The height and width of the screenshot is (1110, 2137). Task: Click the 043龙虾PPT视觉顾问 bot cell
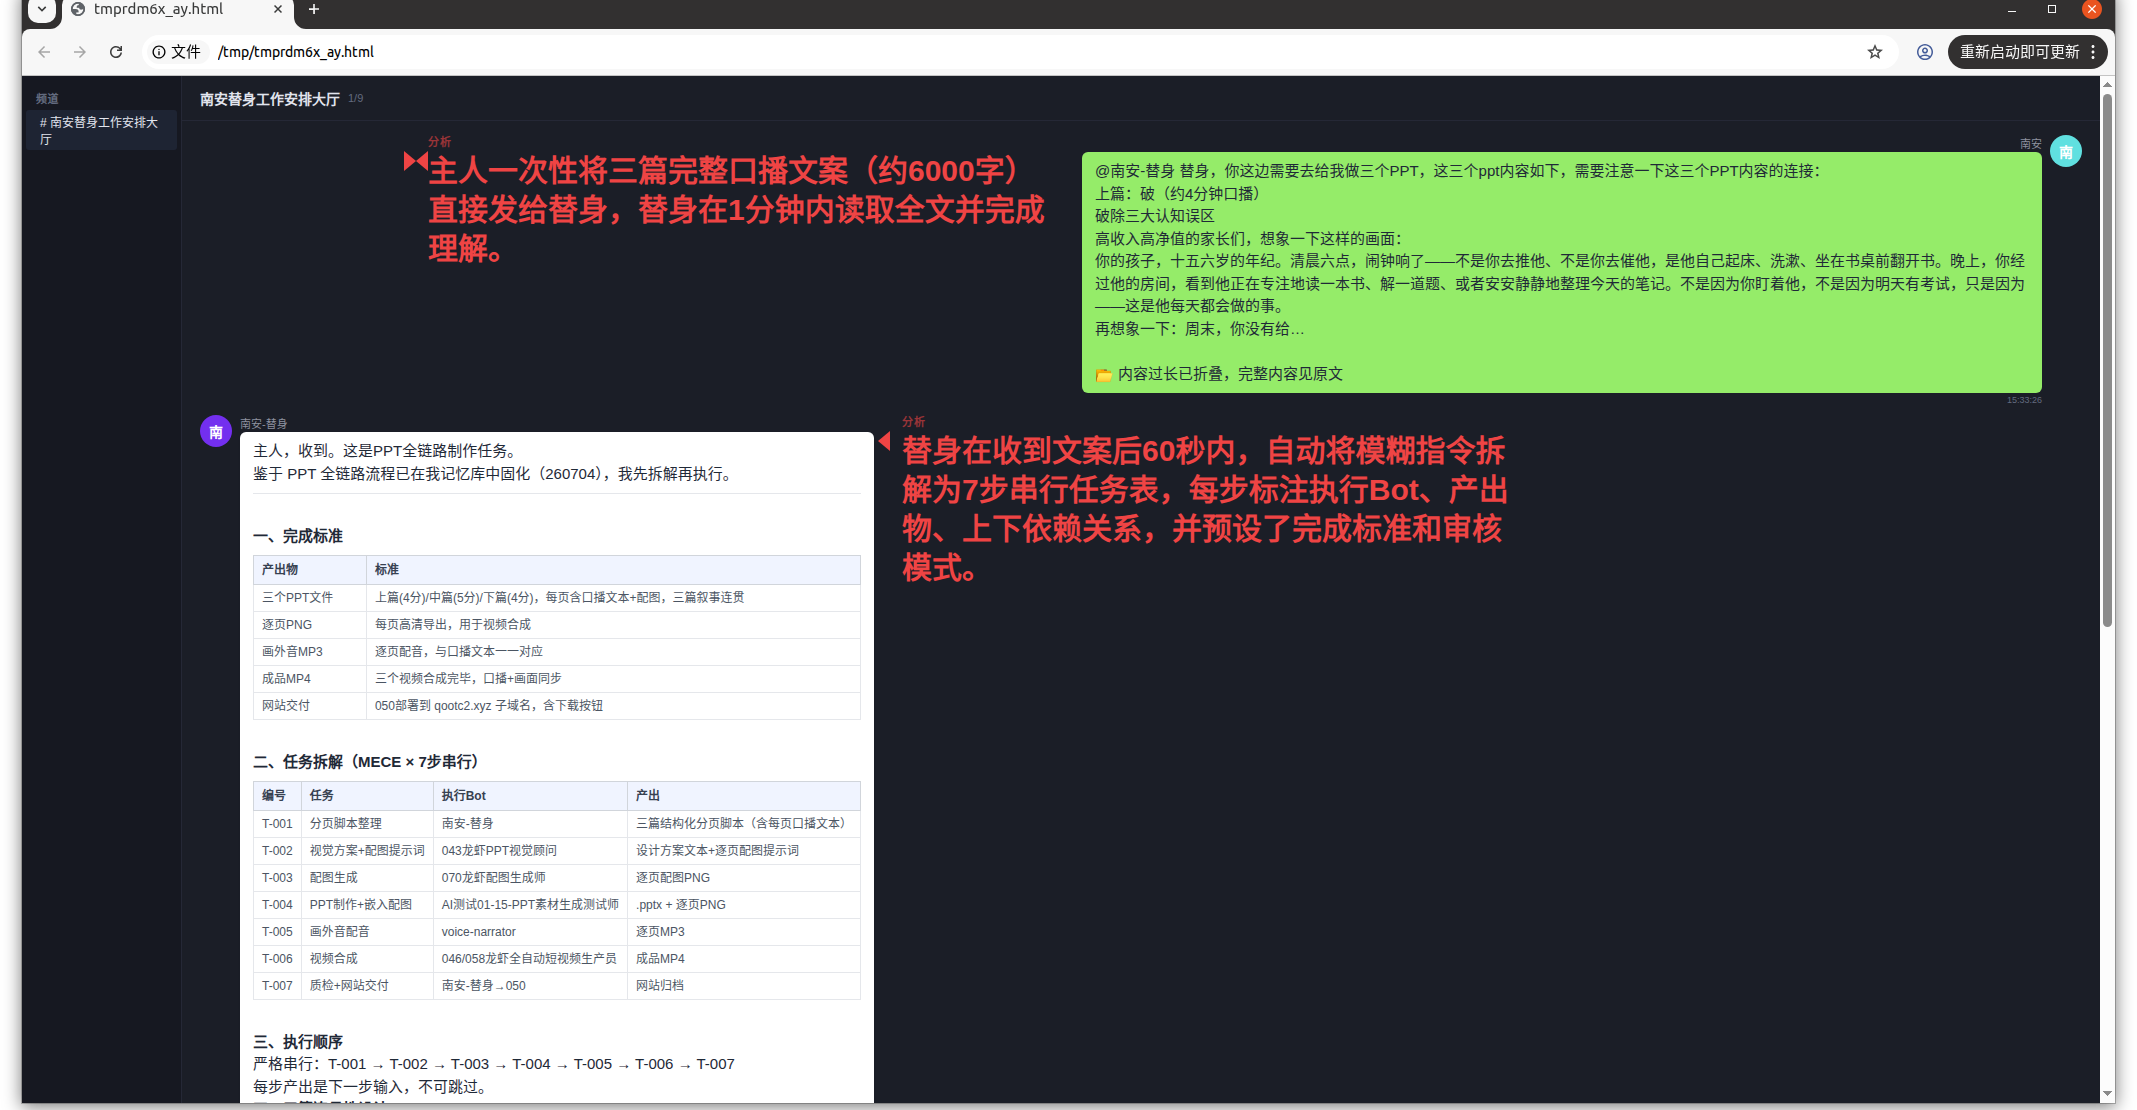coord(531,851)
